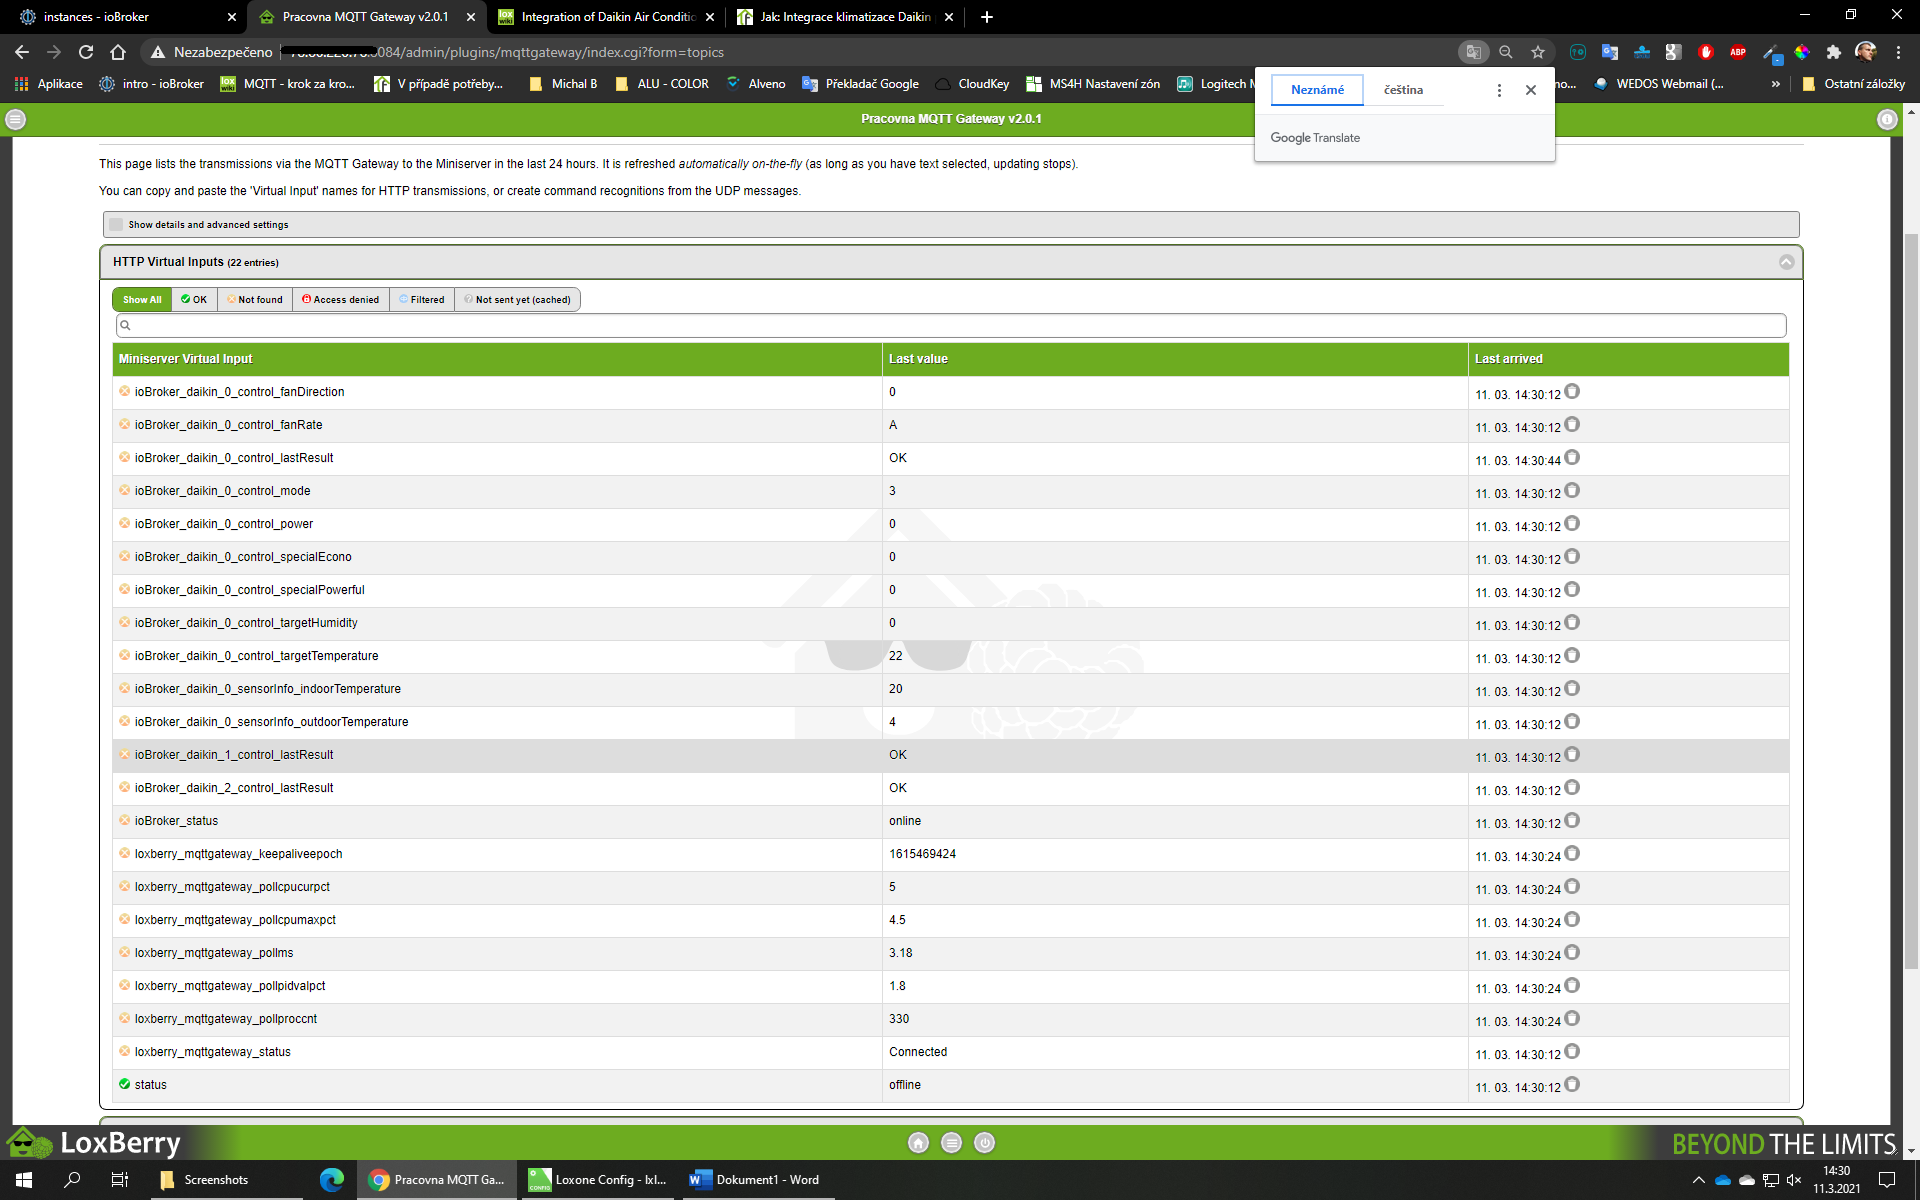Screen dimensions: 1920x1200
Task: Click the power icon in the footer
Action: (x=984, y=1143)
